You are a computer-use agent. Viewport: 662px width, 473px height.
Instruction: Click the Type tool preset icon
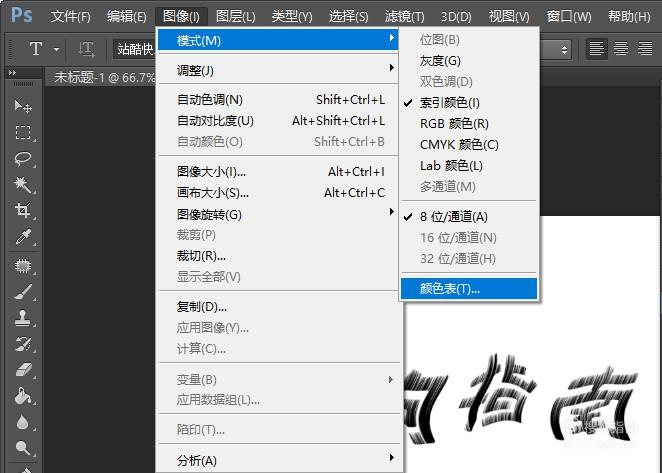[36, 49]
